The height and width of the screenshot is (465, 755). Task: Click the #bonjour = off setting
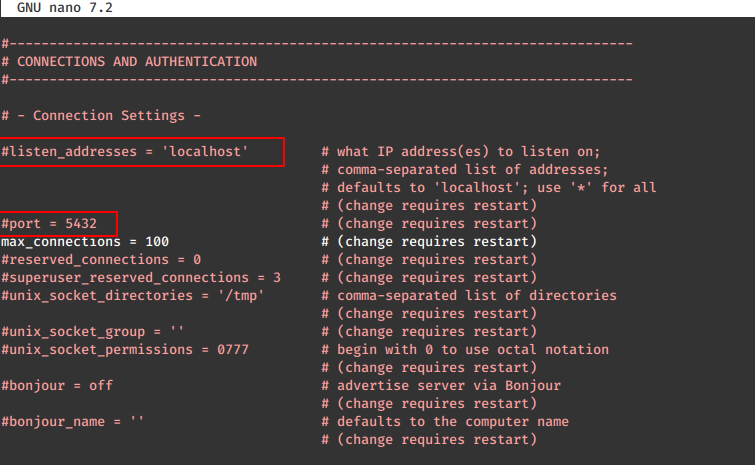(57, 386)
